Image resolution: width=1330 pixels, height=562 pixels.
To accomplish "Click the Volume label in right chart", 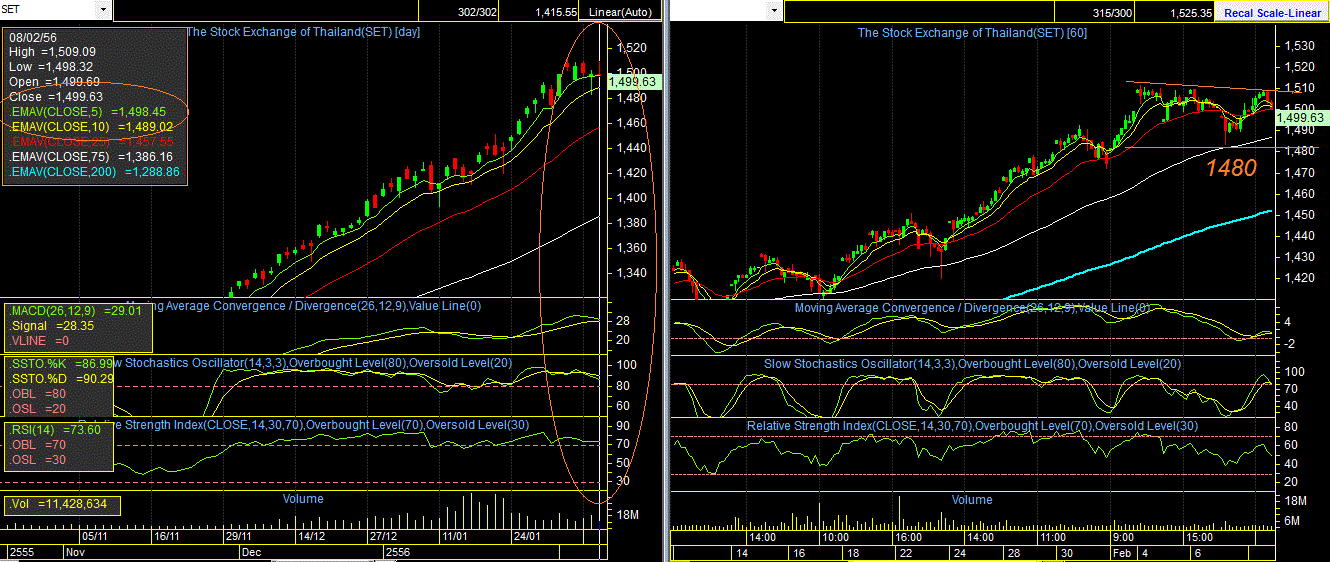I will [972, 499].
